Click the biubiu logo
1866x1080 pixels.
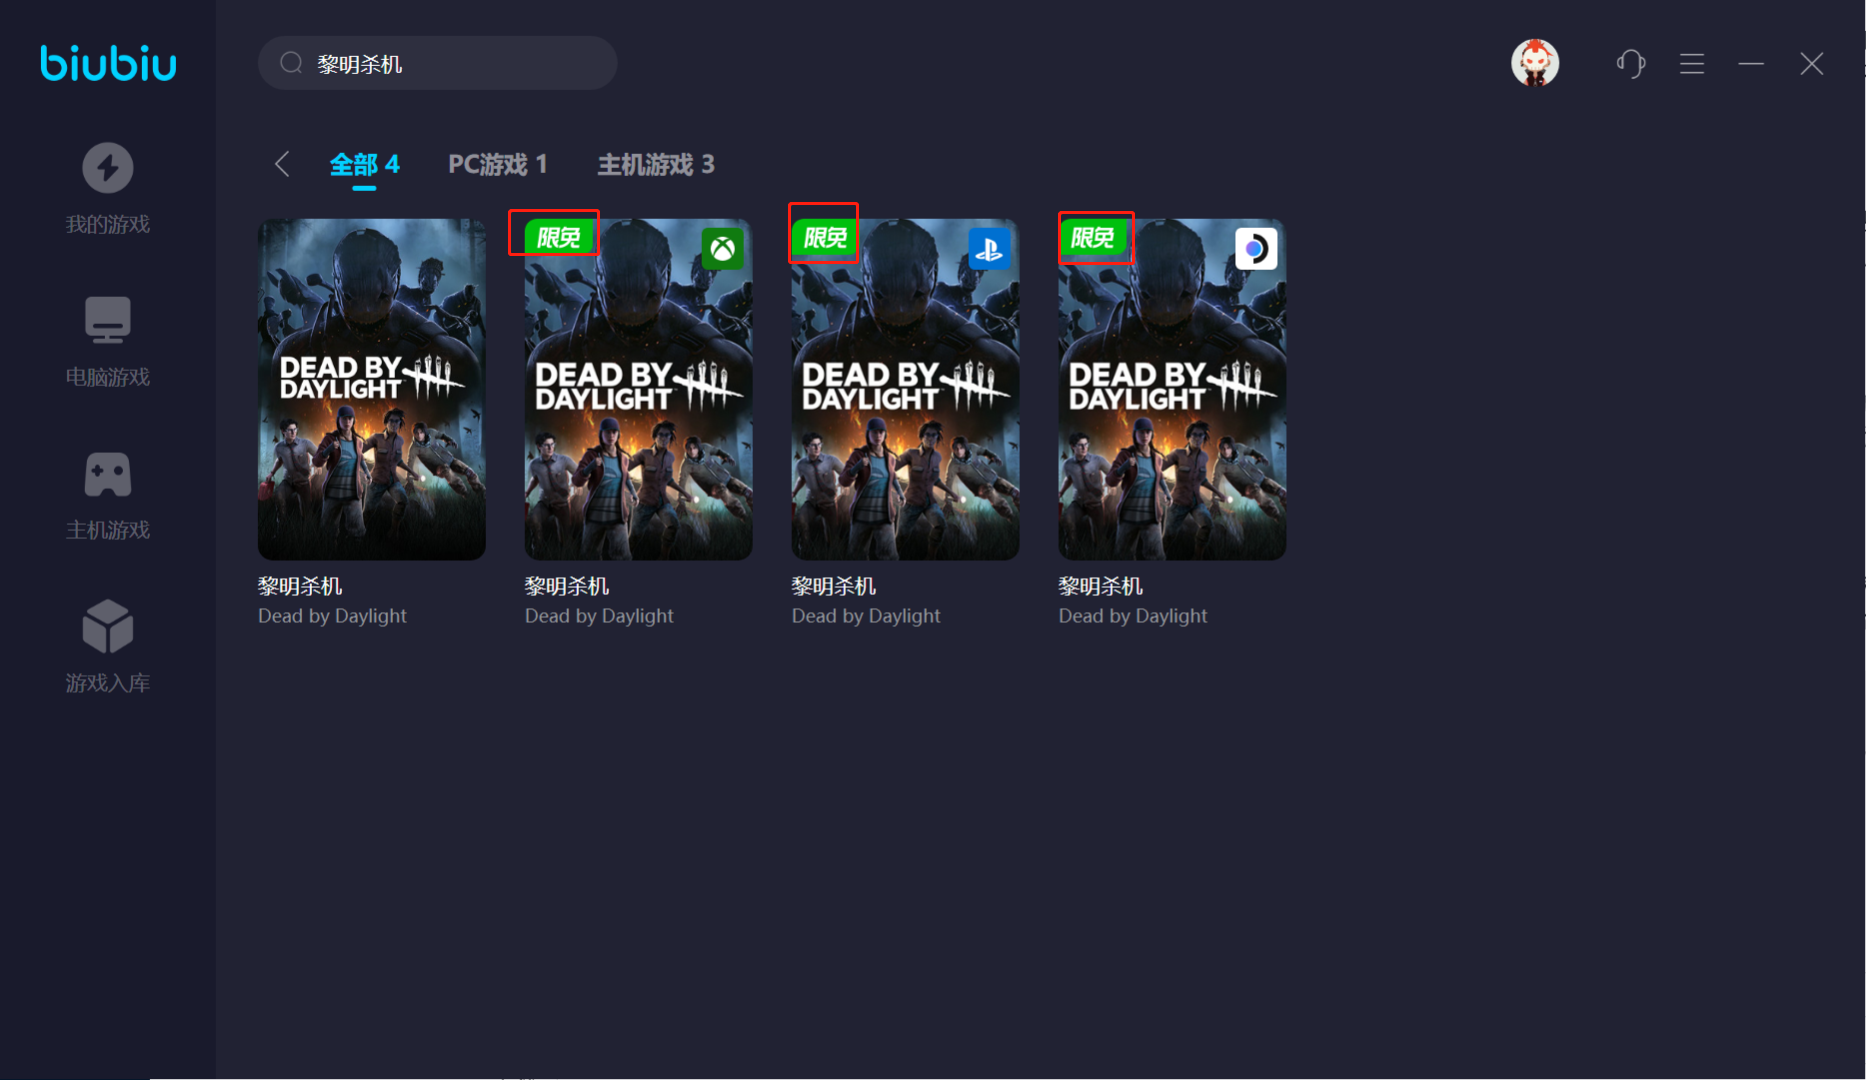(108, 63)
